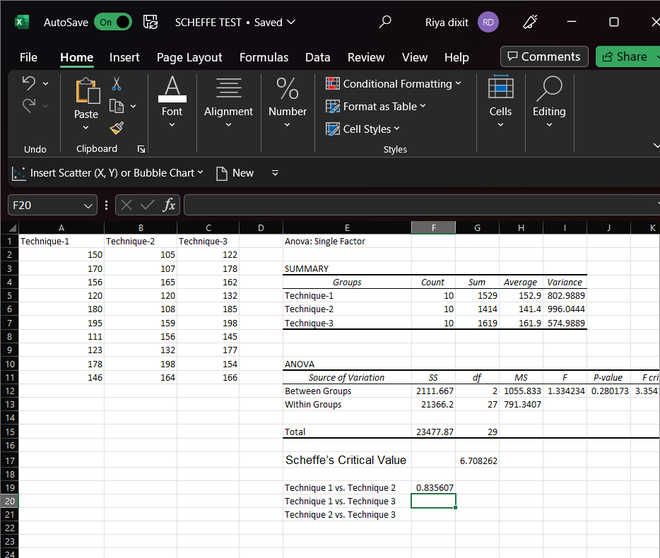Click the P-value cell 0.280173
The width and height of the screenshot is (660, 558).
click(609, 391)
